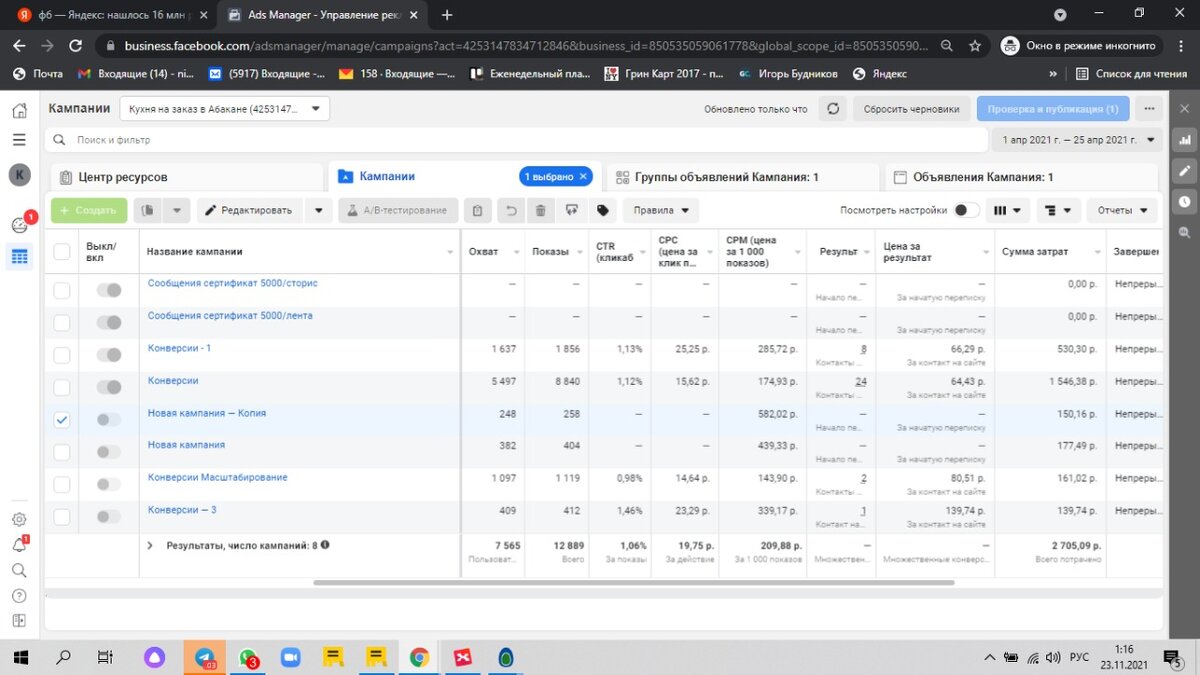Click the bottom panel icon in left sidebar

click(19, 620)
